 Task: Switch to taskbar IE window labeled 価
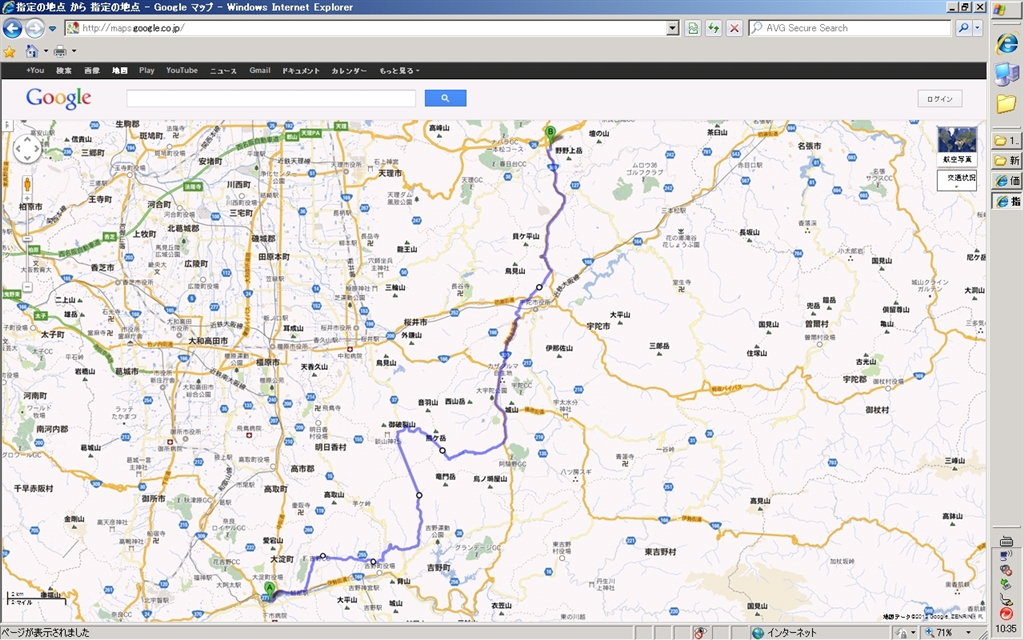point(1006,181)
